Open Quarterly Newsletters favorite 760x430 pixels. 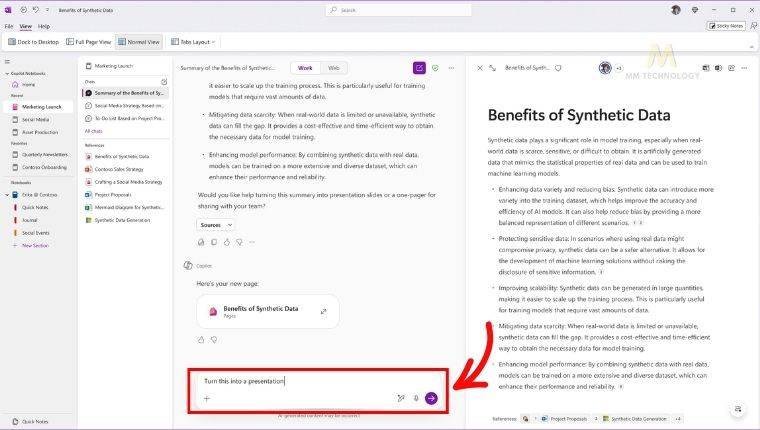pyautogui.click(x=40, y=155)
